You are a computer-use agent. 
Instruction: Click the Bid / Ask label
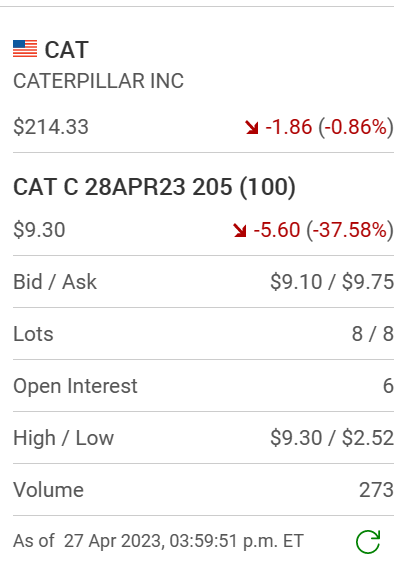55,282
